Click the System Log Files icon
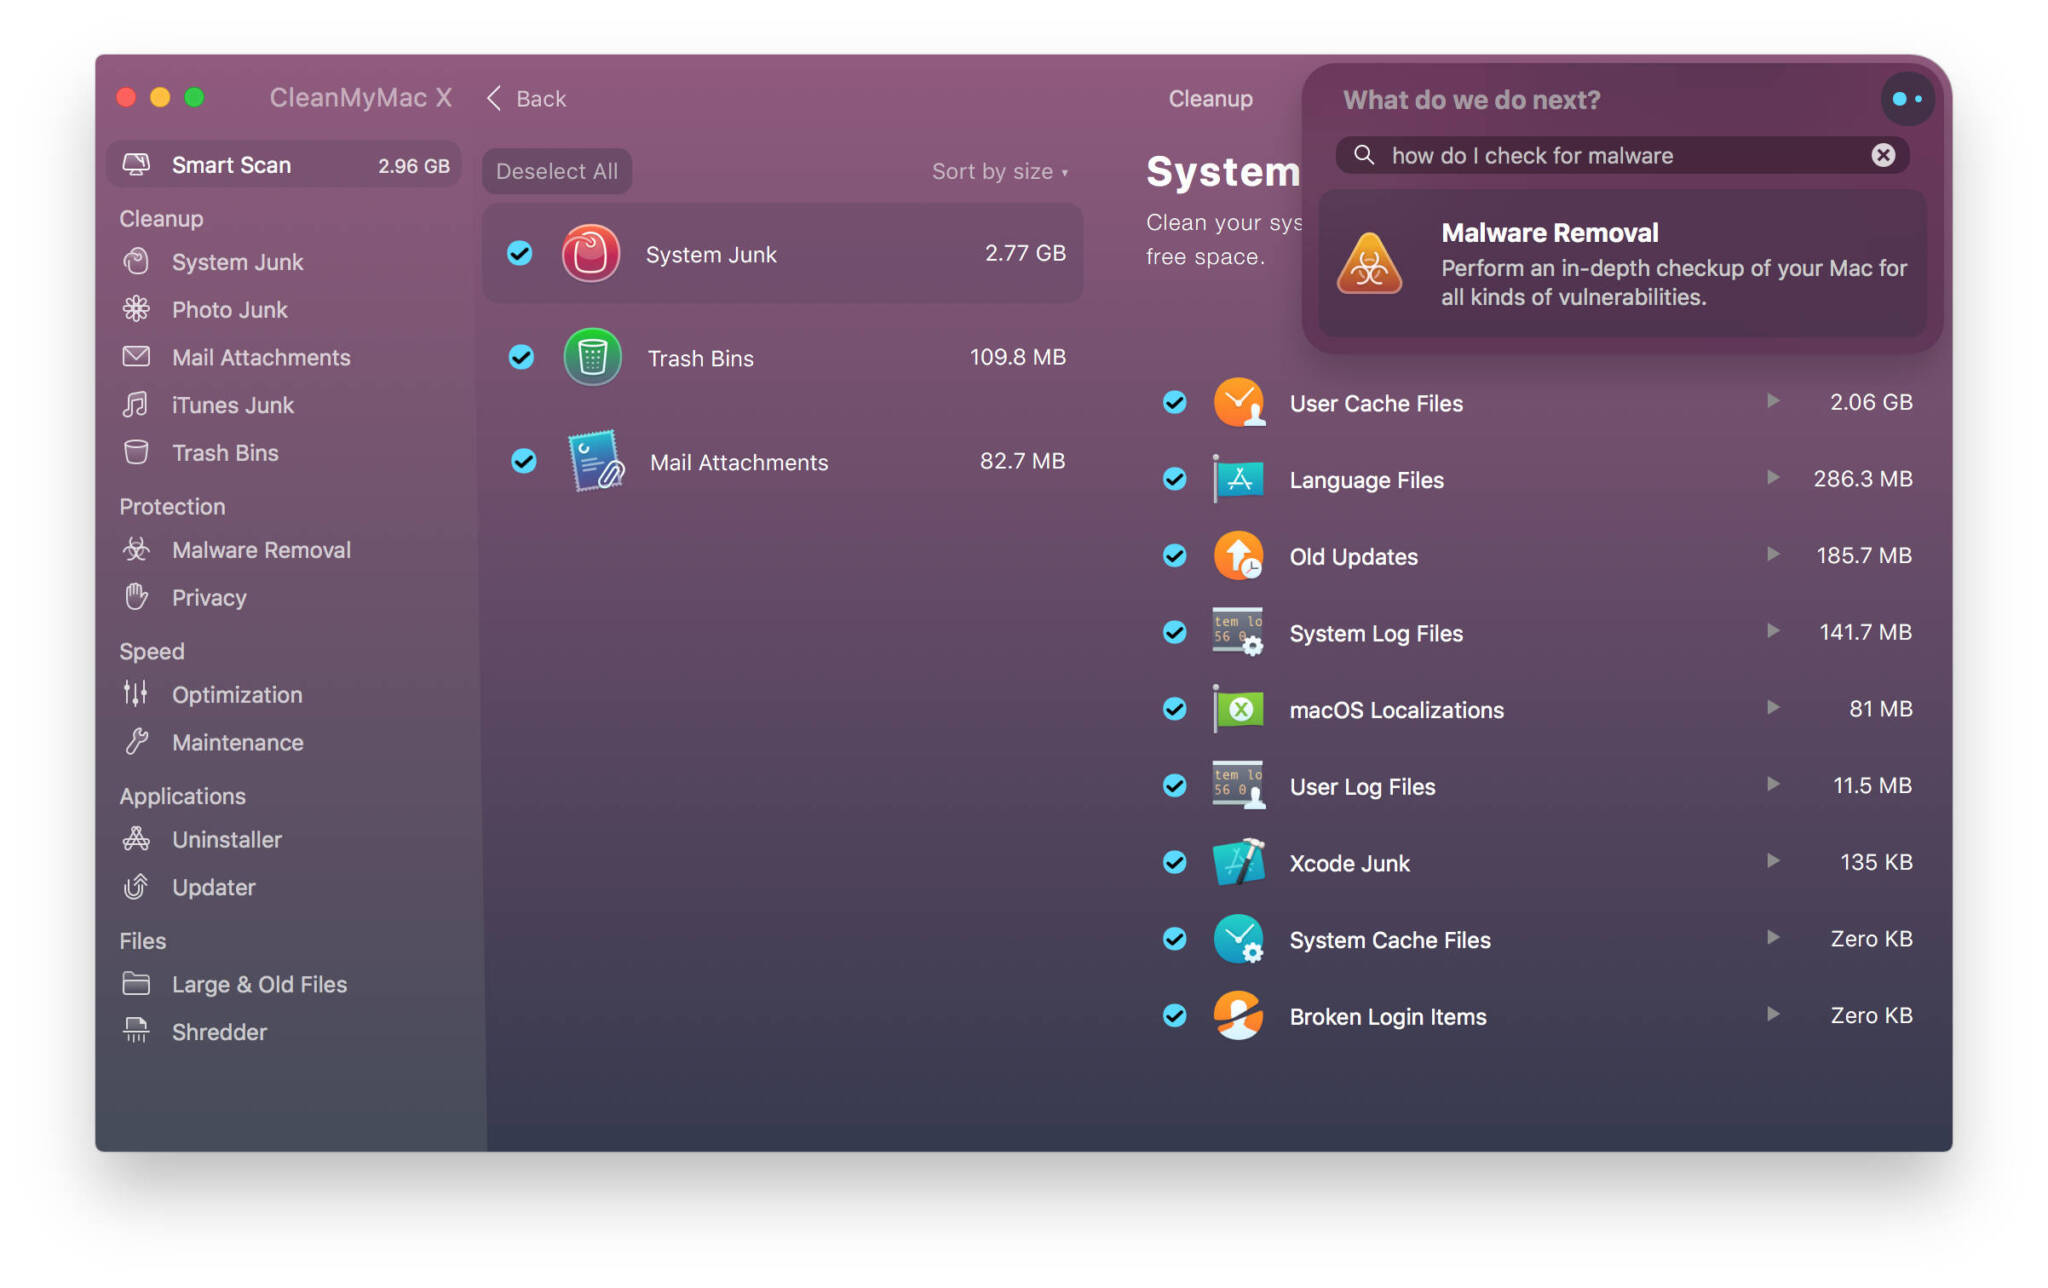Image resolution: width=2048 pixels, height=1288 pixels. coord(1239,633)
